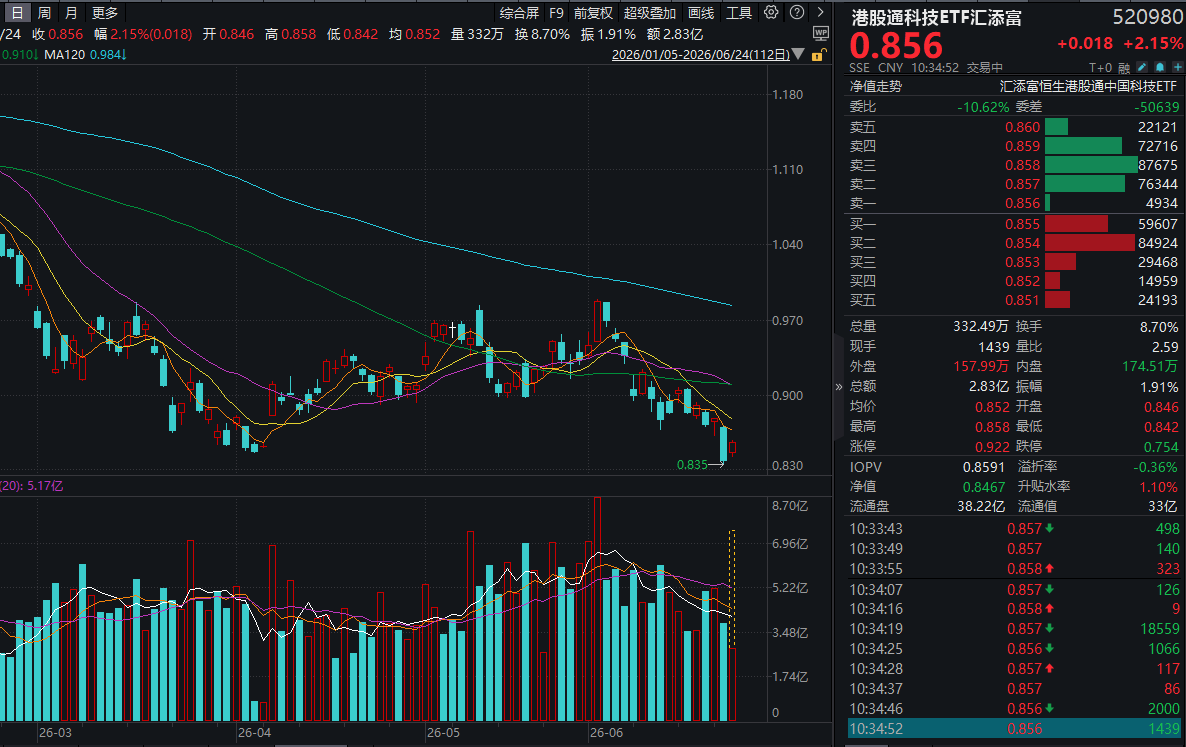Screen dimensions: 1186x747
Task: Click the 外盘 value 157.99万
Action: point(980,366)
